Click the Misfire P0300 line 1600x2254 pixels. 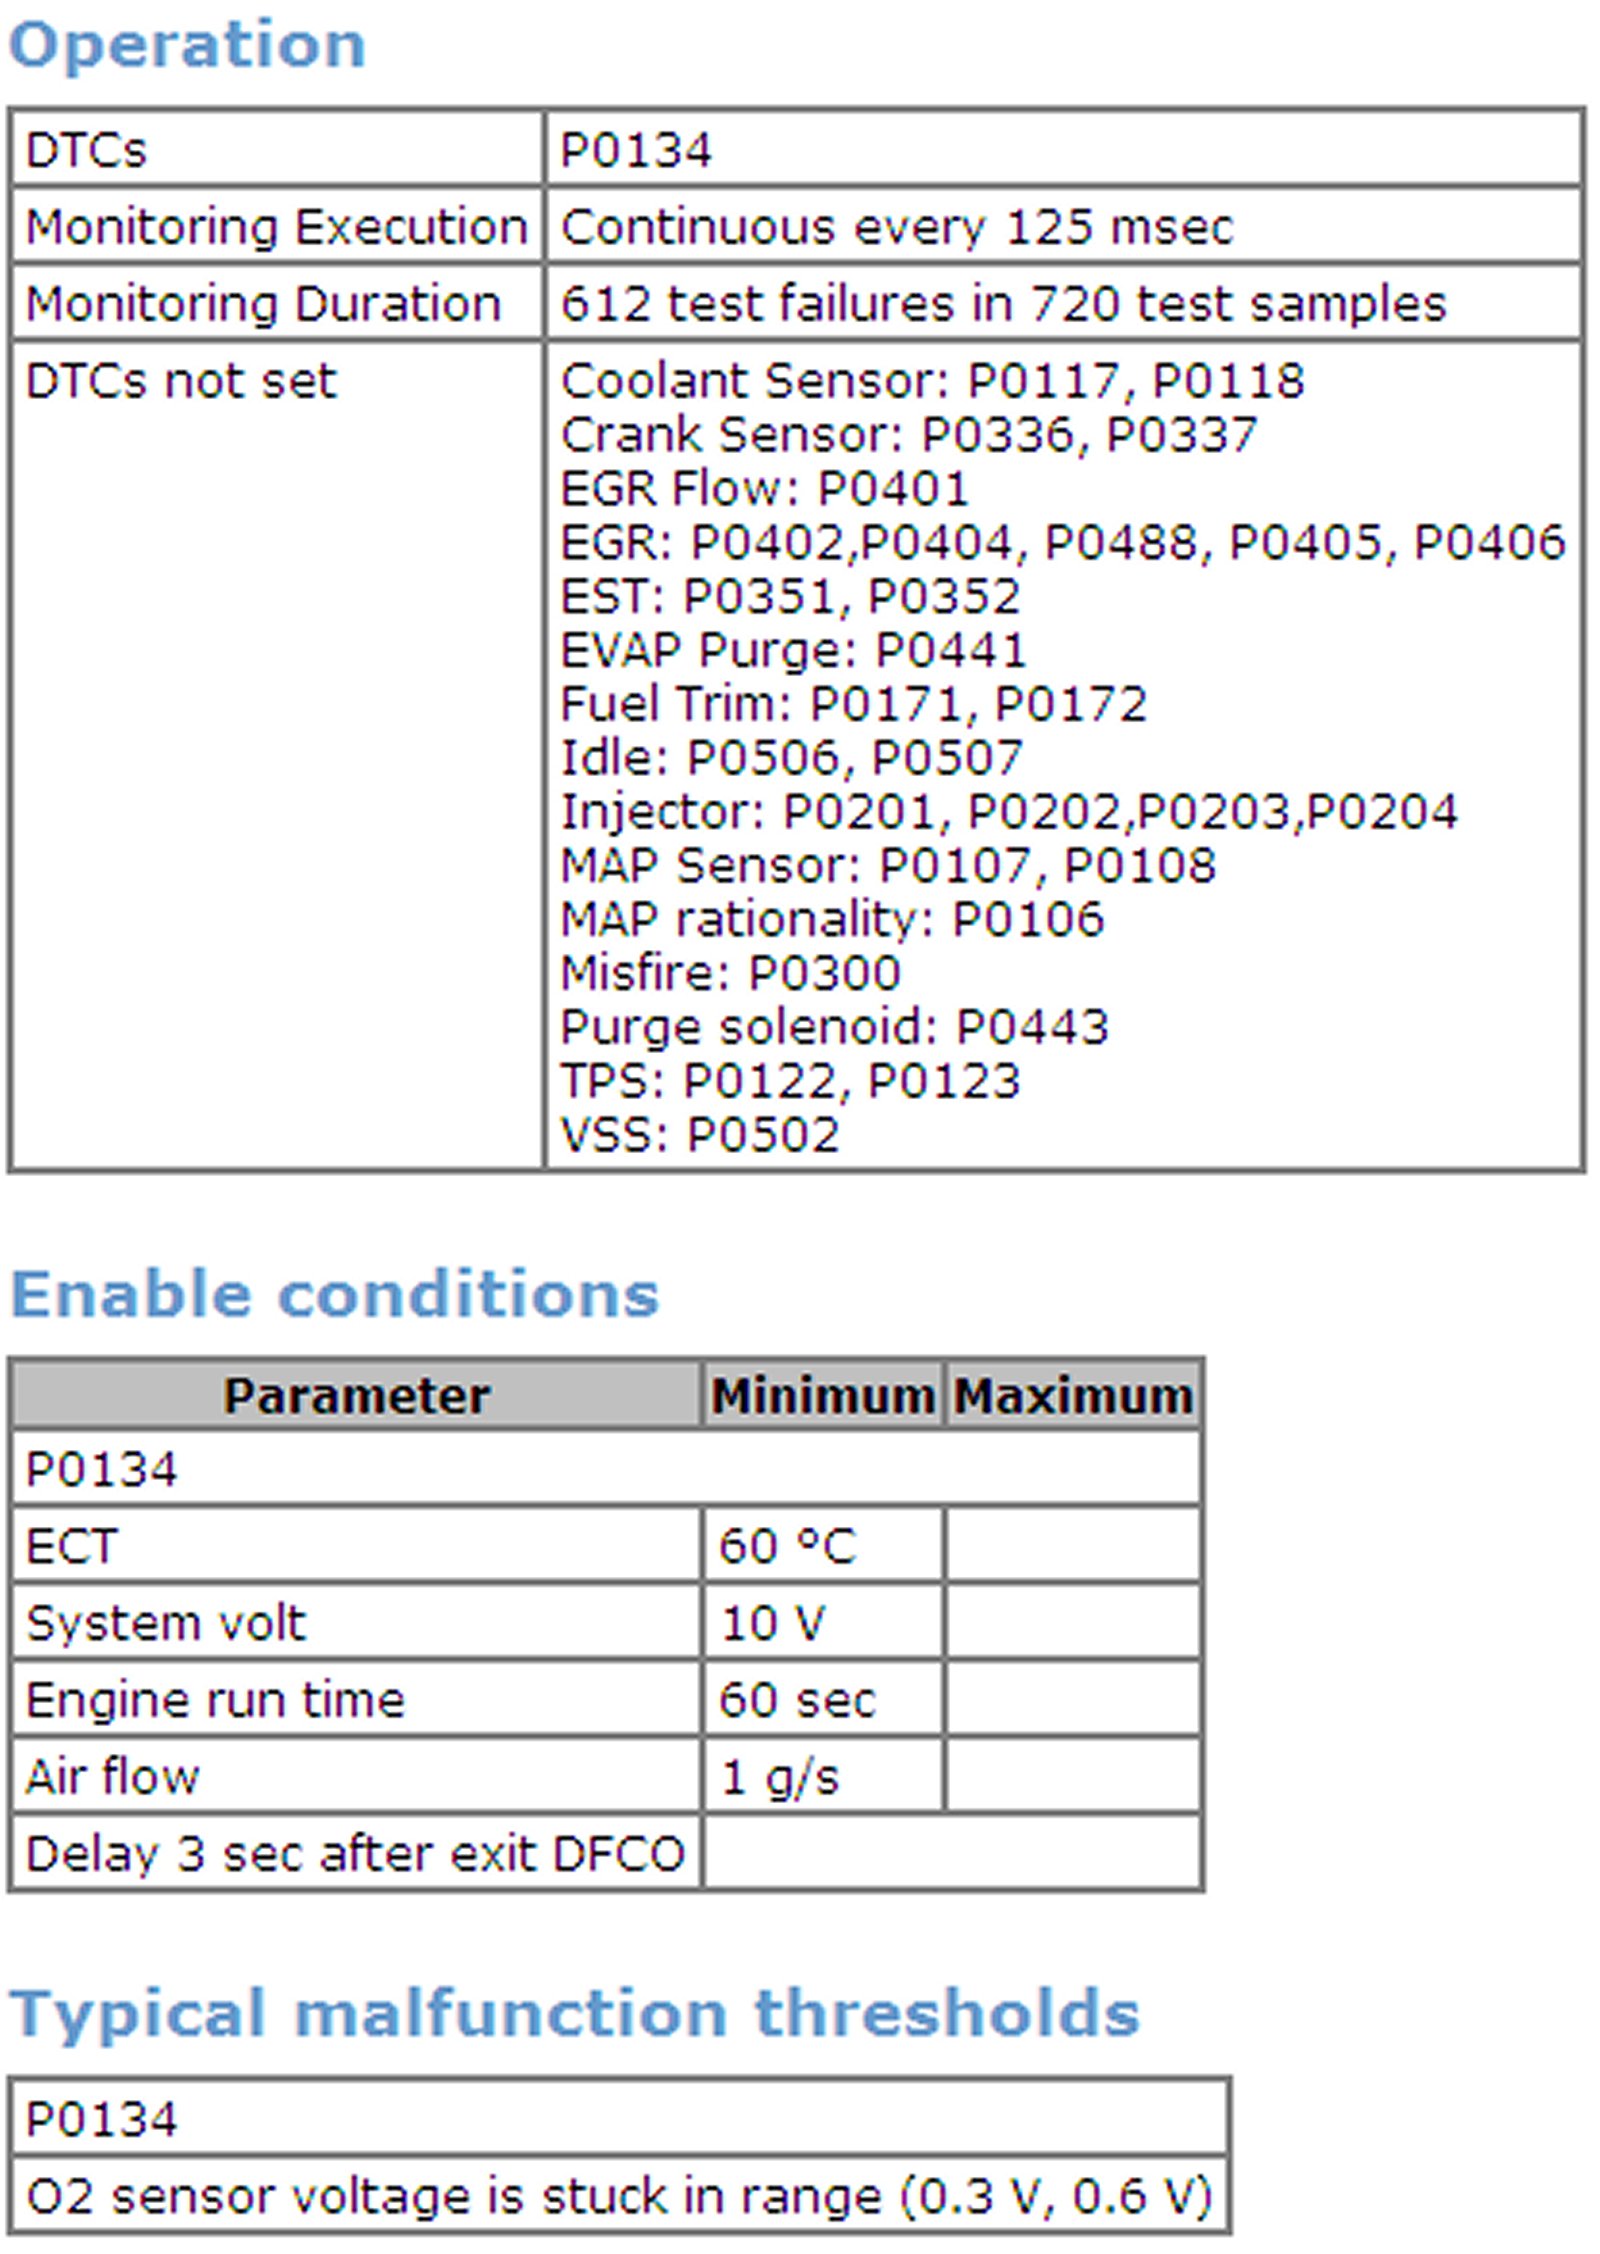click(730, 973)
